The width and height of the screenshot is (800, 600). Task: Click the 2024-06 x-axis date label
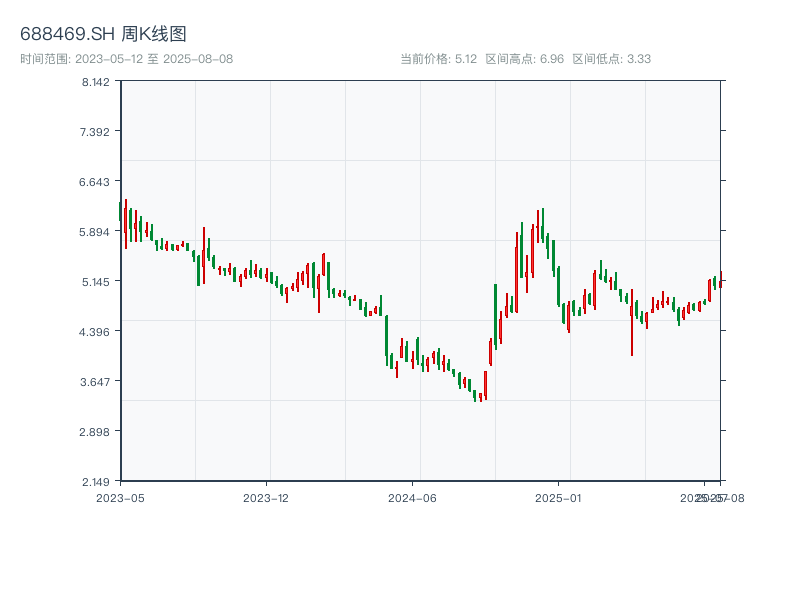point(413,497)
